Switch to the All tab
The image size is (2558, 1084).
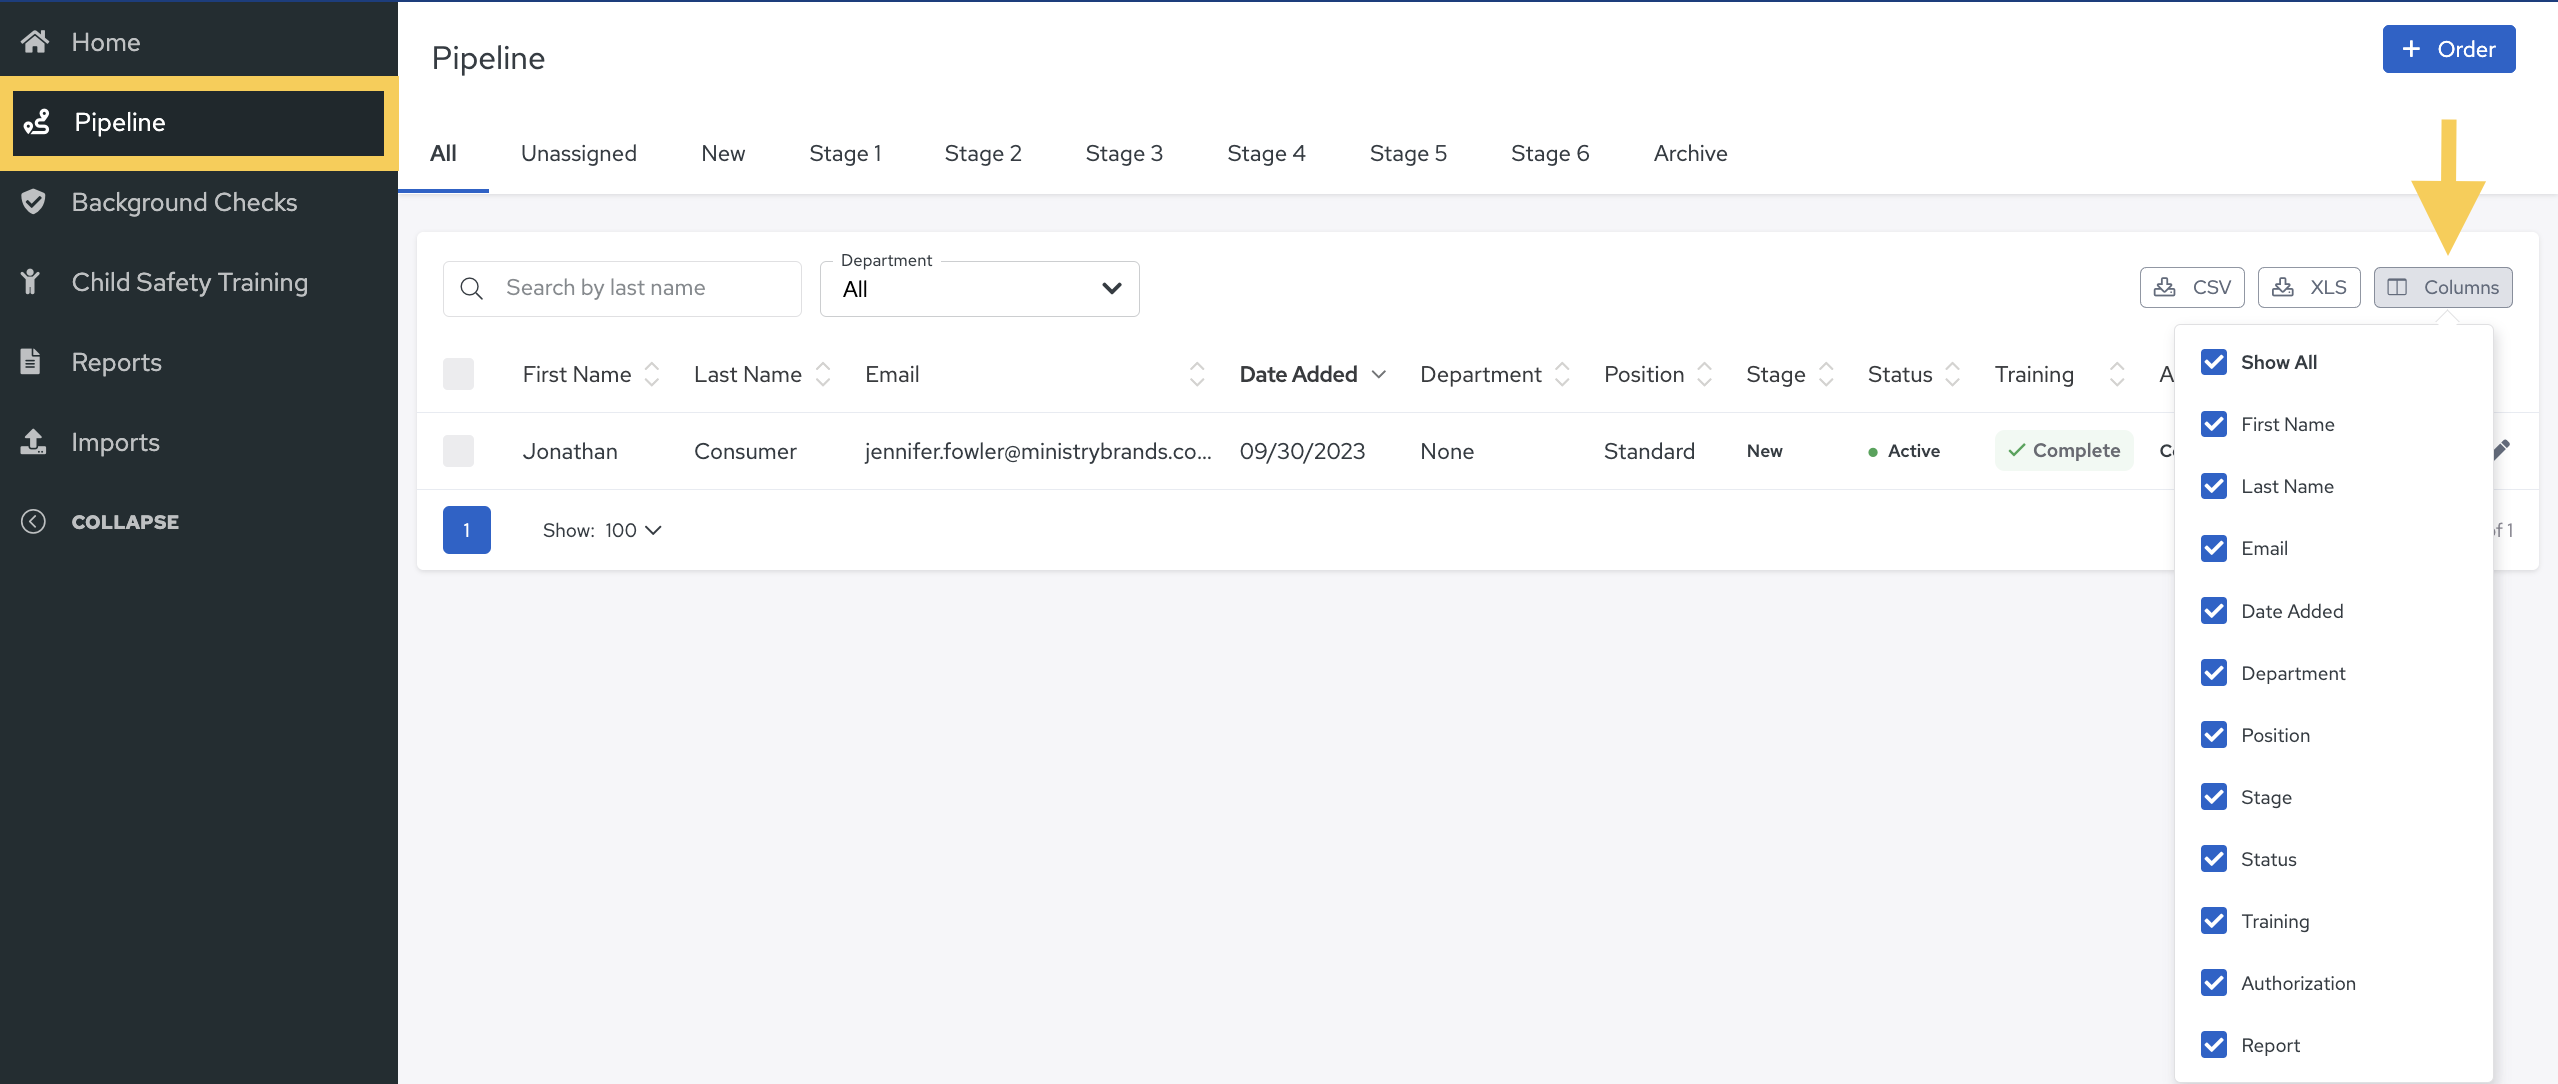[x=443, y=153]
